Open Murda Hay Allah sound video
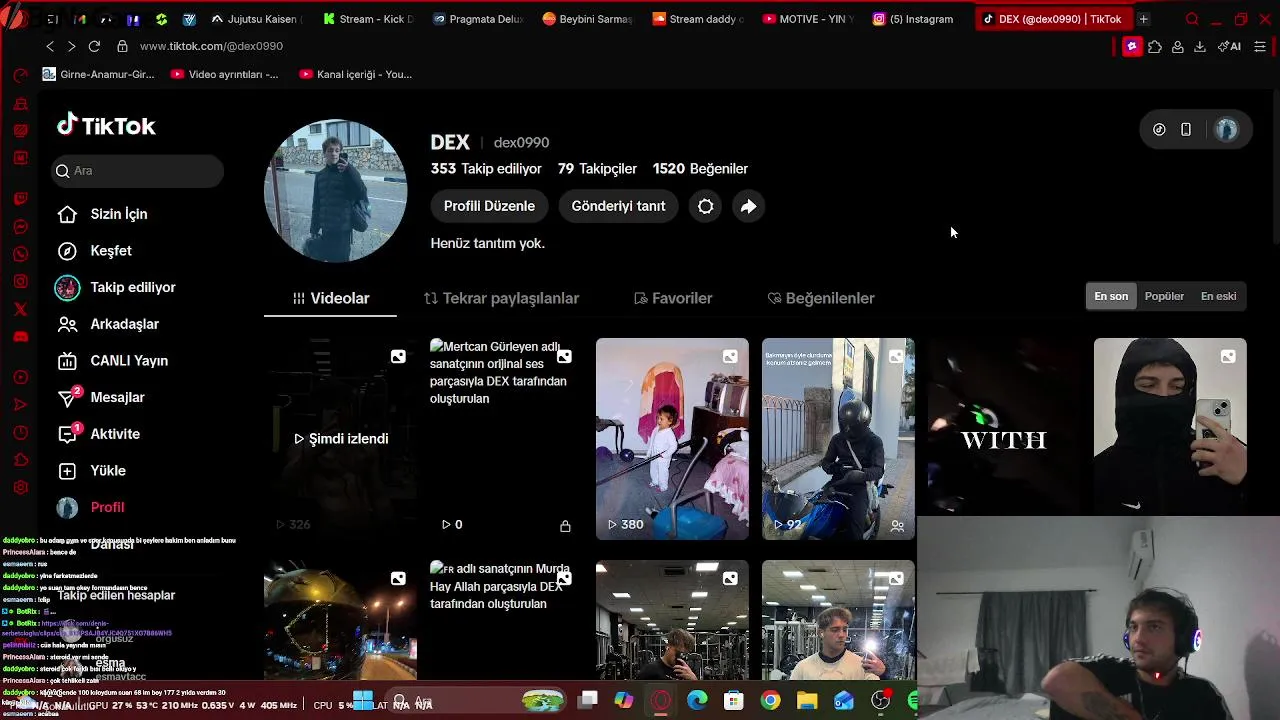1280x720 pixels. coord(506,620)
